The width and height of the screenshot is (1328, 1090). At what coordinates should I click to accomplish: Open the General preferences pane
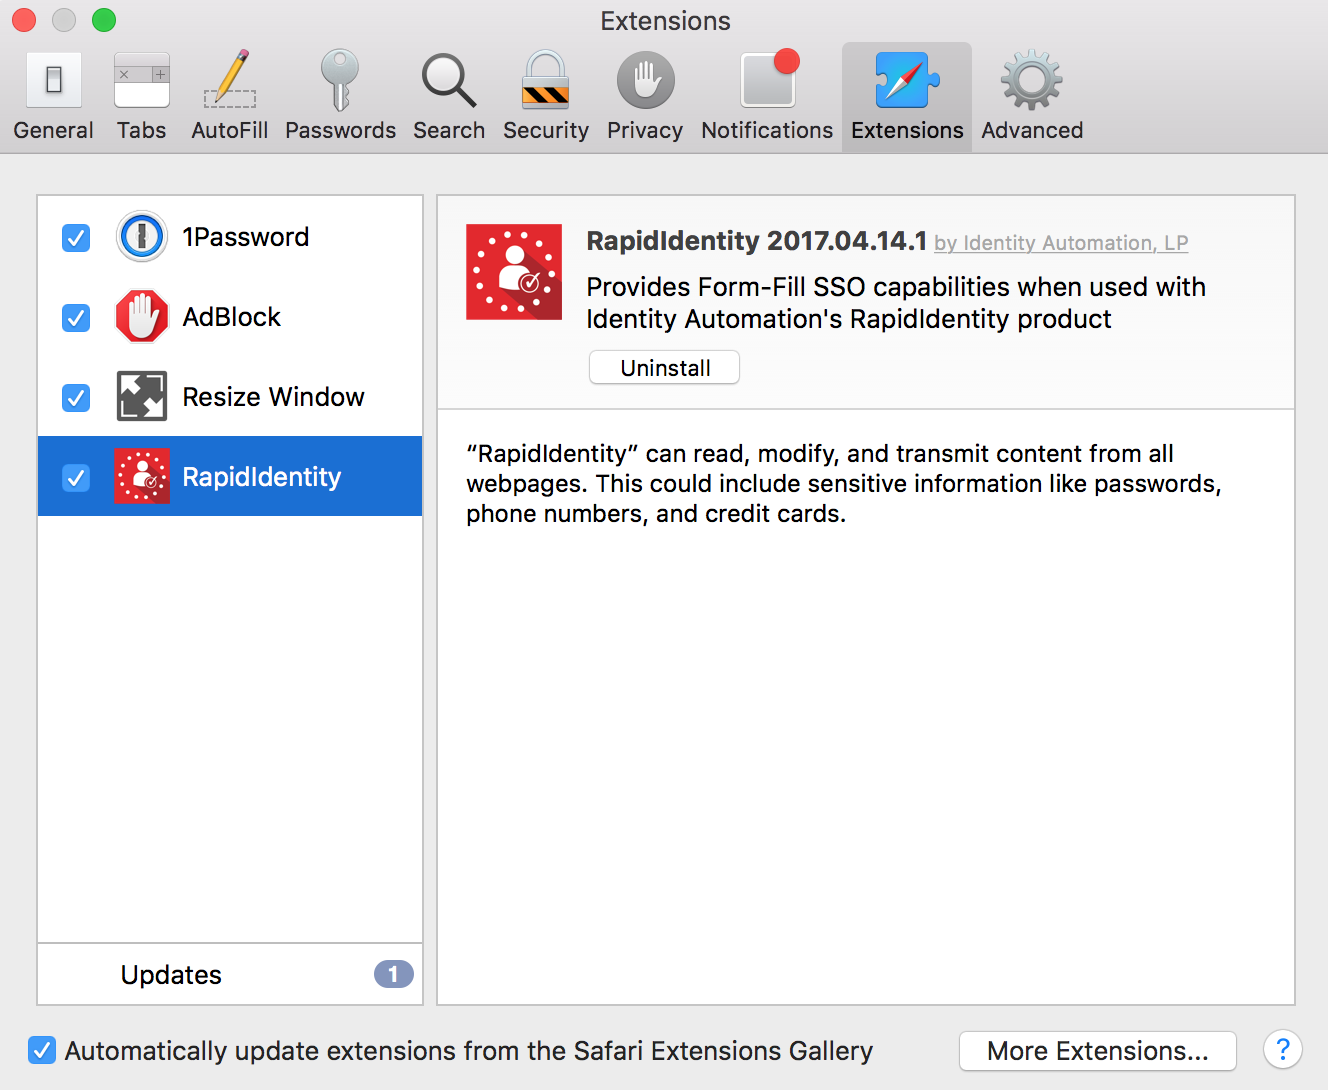[x=54, y=97]
